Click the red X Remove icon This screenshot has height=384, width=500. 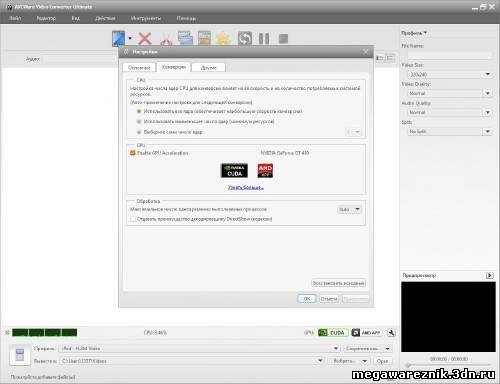point(145,39)
